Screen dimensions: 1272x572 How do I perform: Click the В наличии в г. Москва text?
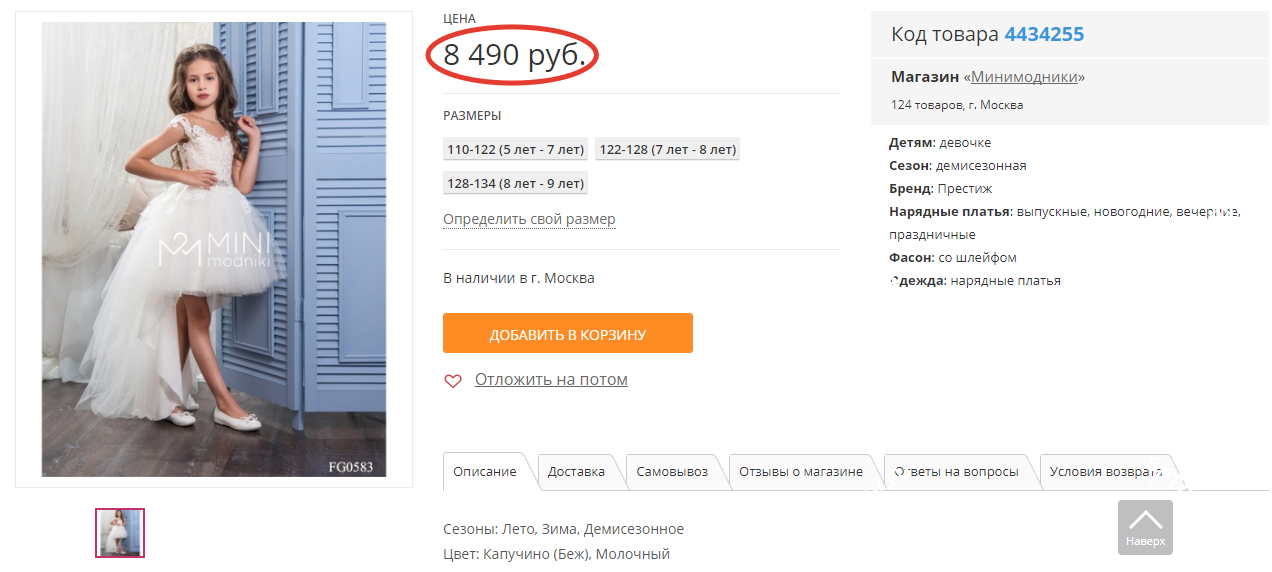[x=519, y=278]
